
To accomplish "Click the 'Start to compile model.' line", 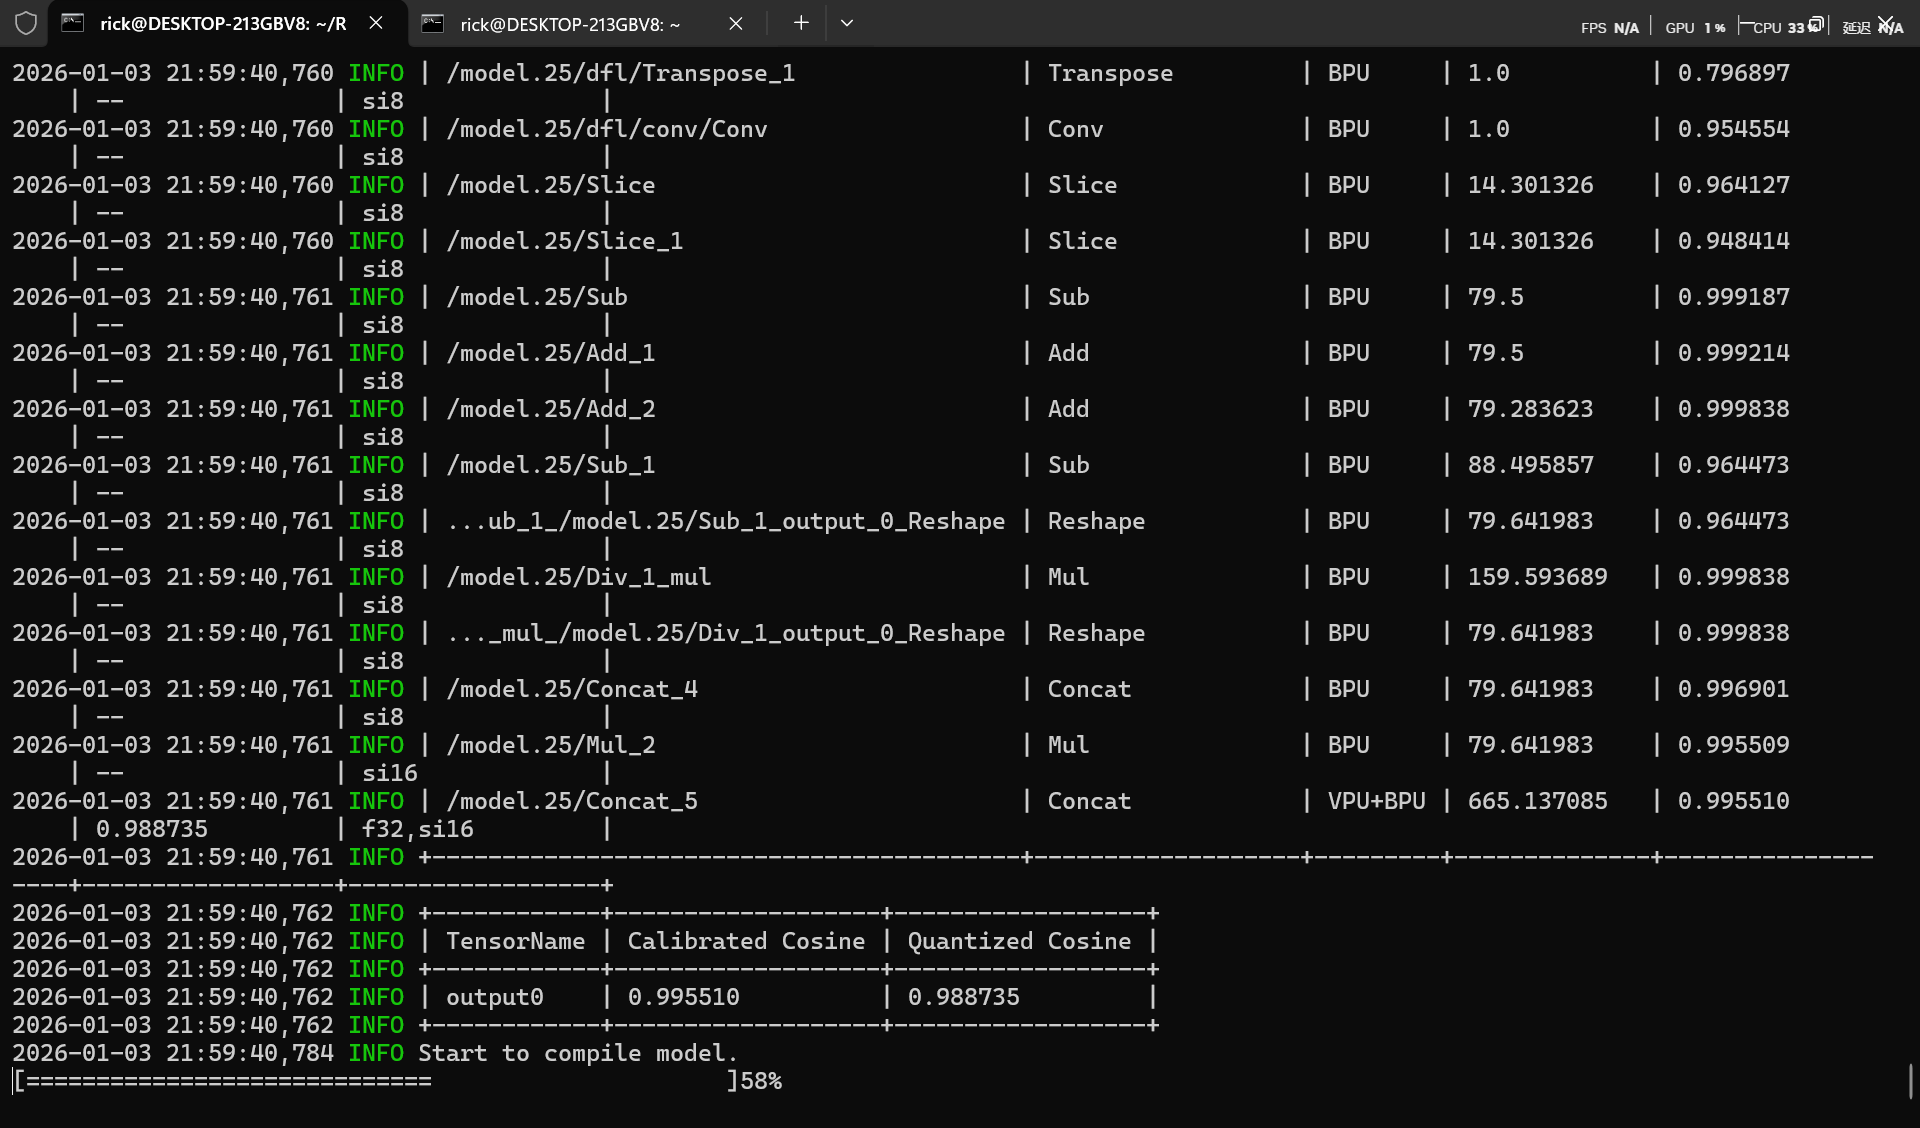I will pyautogui.click(x=577, y=1053).
